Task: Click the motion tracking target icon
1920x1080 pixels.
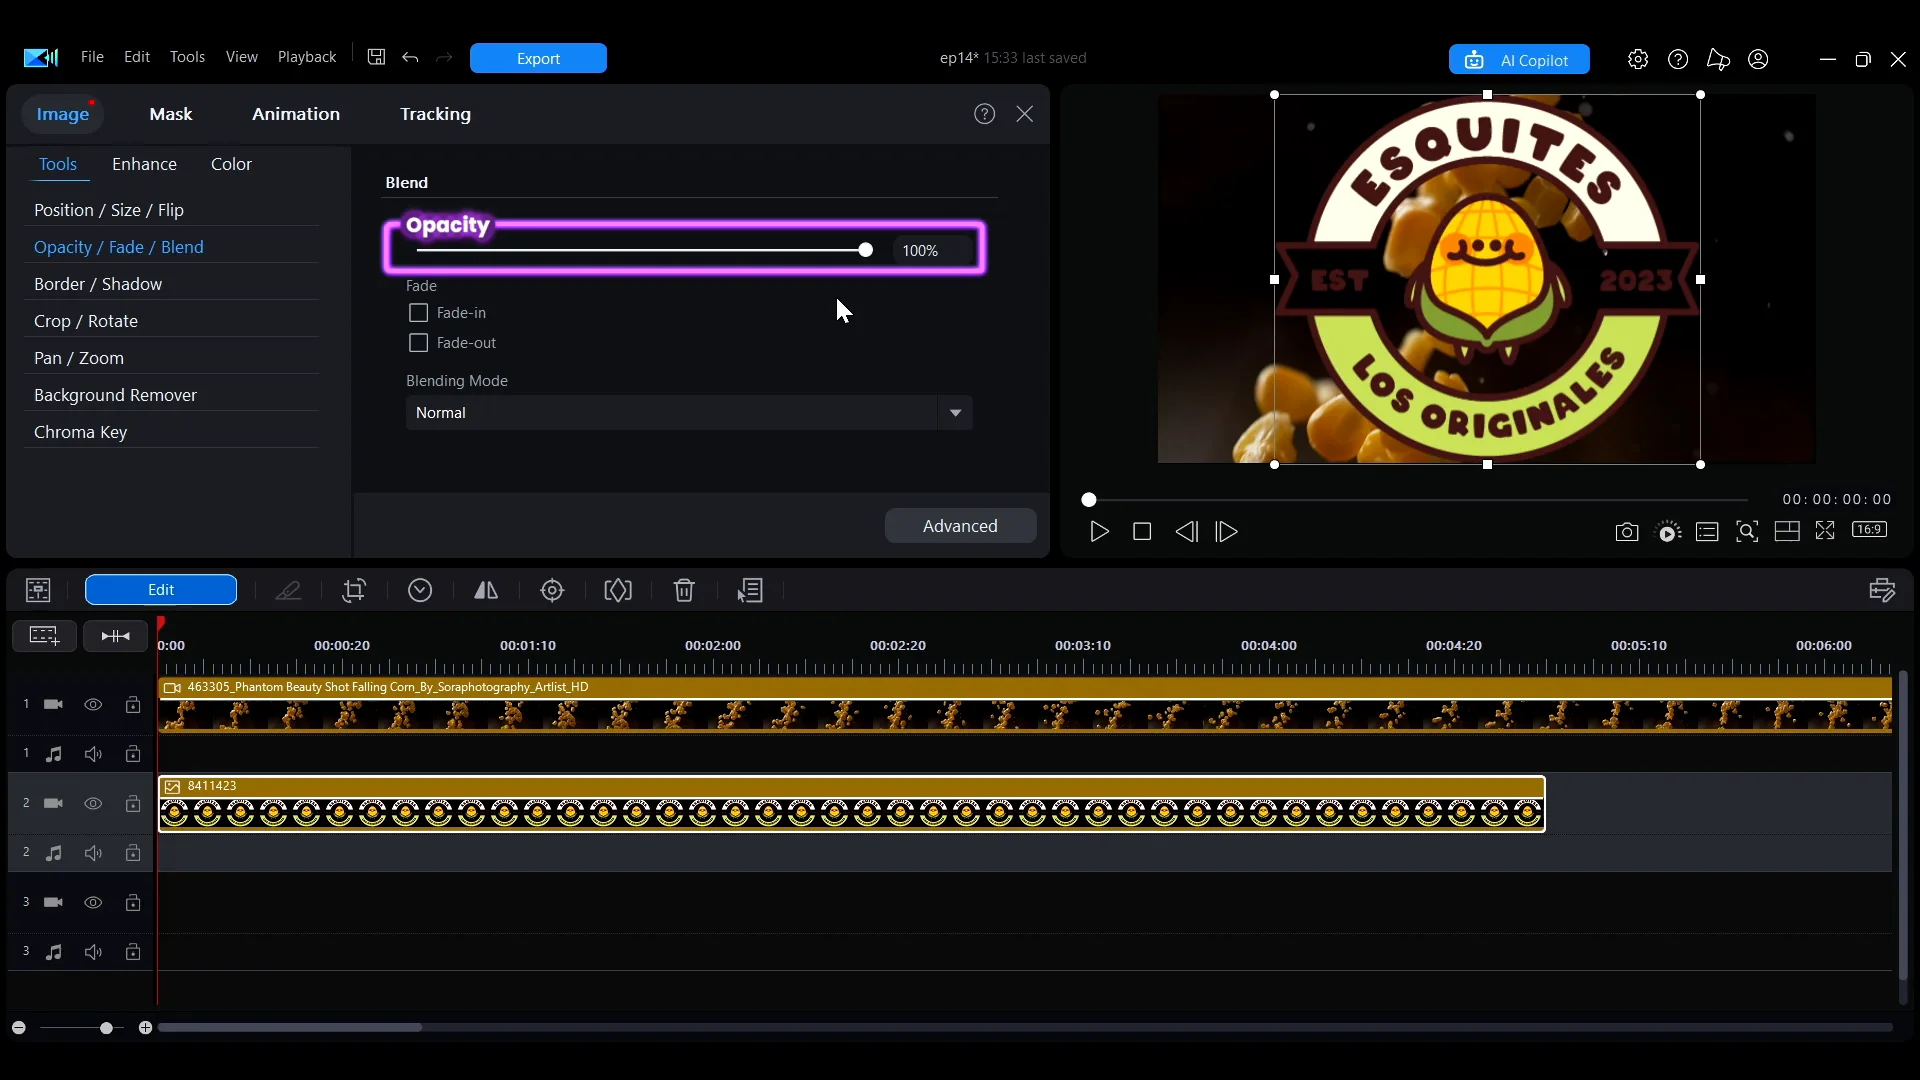Action: click(552, 590)
